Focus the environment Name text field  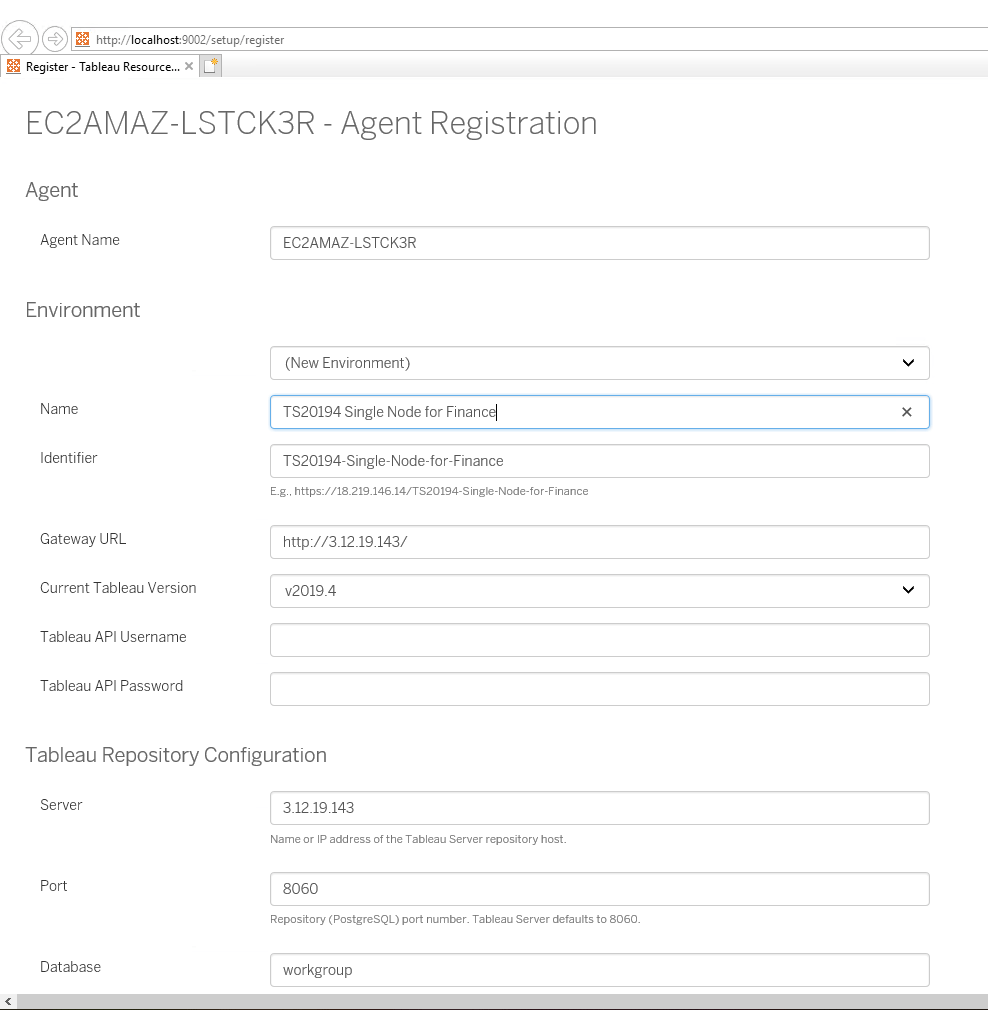580,412
